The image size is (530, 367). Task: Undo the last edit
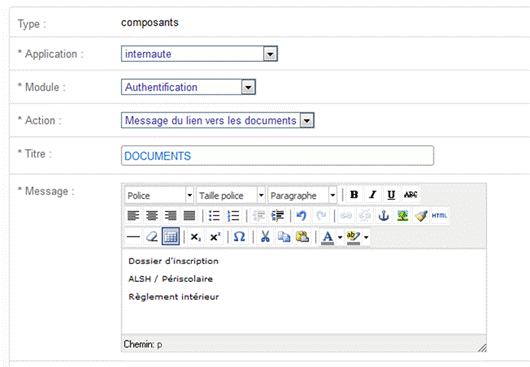click(x=301, y=216)
